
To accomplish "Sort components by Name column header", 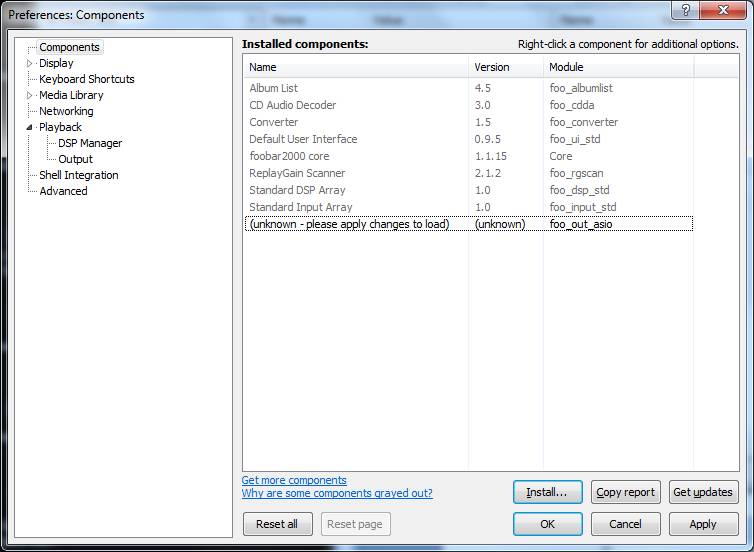I will pos(356,67).
